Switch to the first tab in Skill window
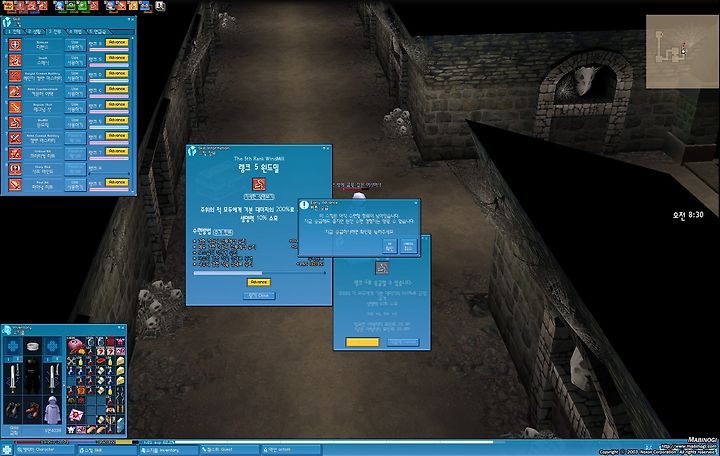Image resolution: width=720 pixels, height=456 pixels. click(14, 32)
